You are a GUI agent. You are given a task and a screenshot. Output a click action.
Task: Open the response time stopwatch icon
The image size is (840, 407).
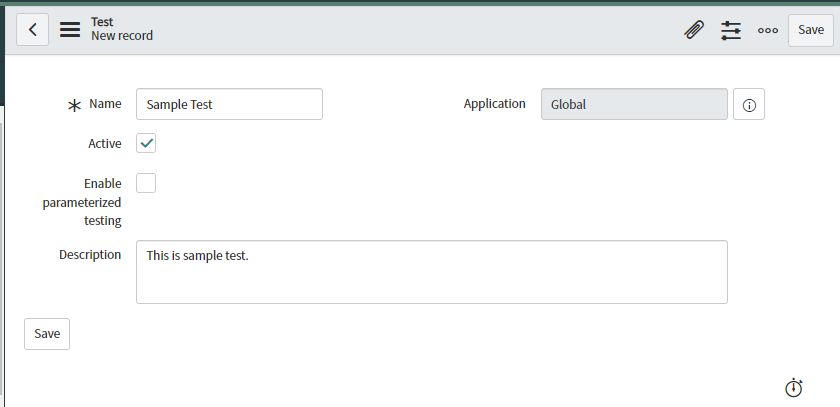click(x=794, y=388)
